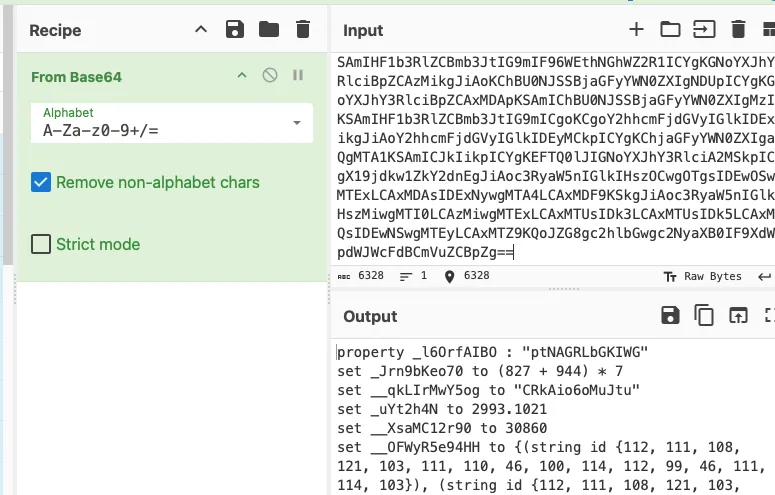Collapse the Recipe panel
This screenshot has width=775, height=495.
coord(201,29)
